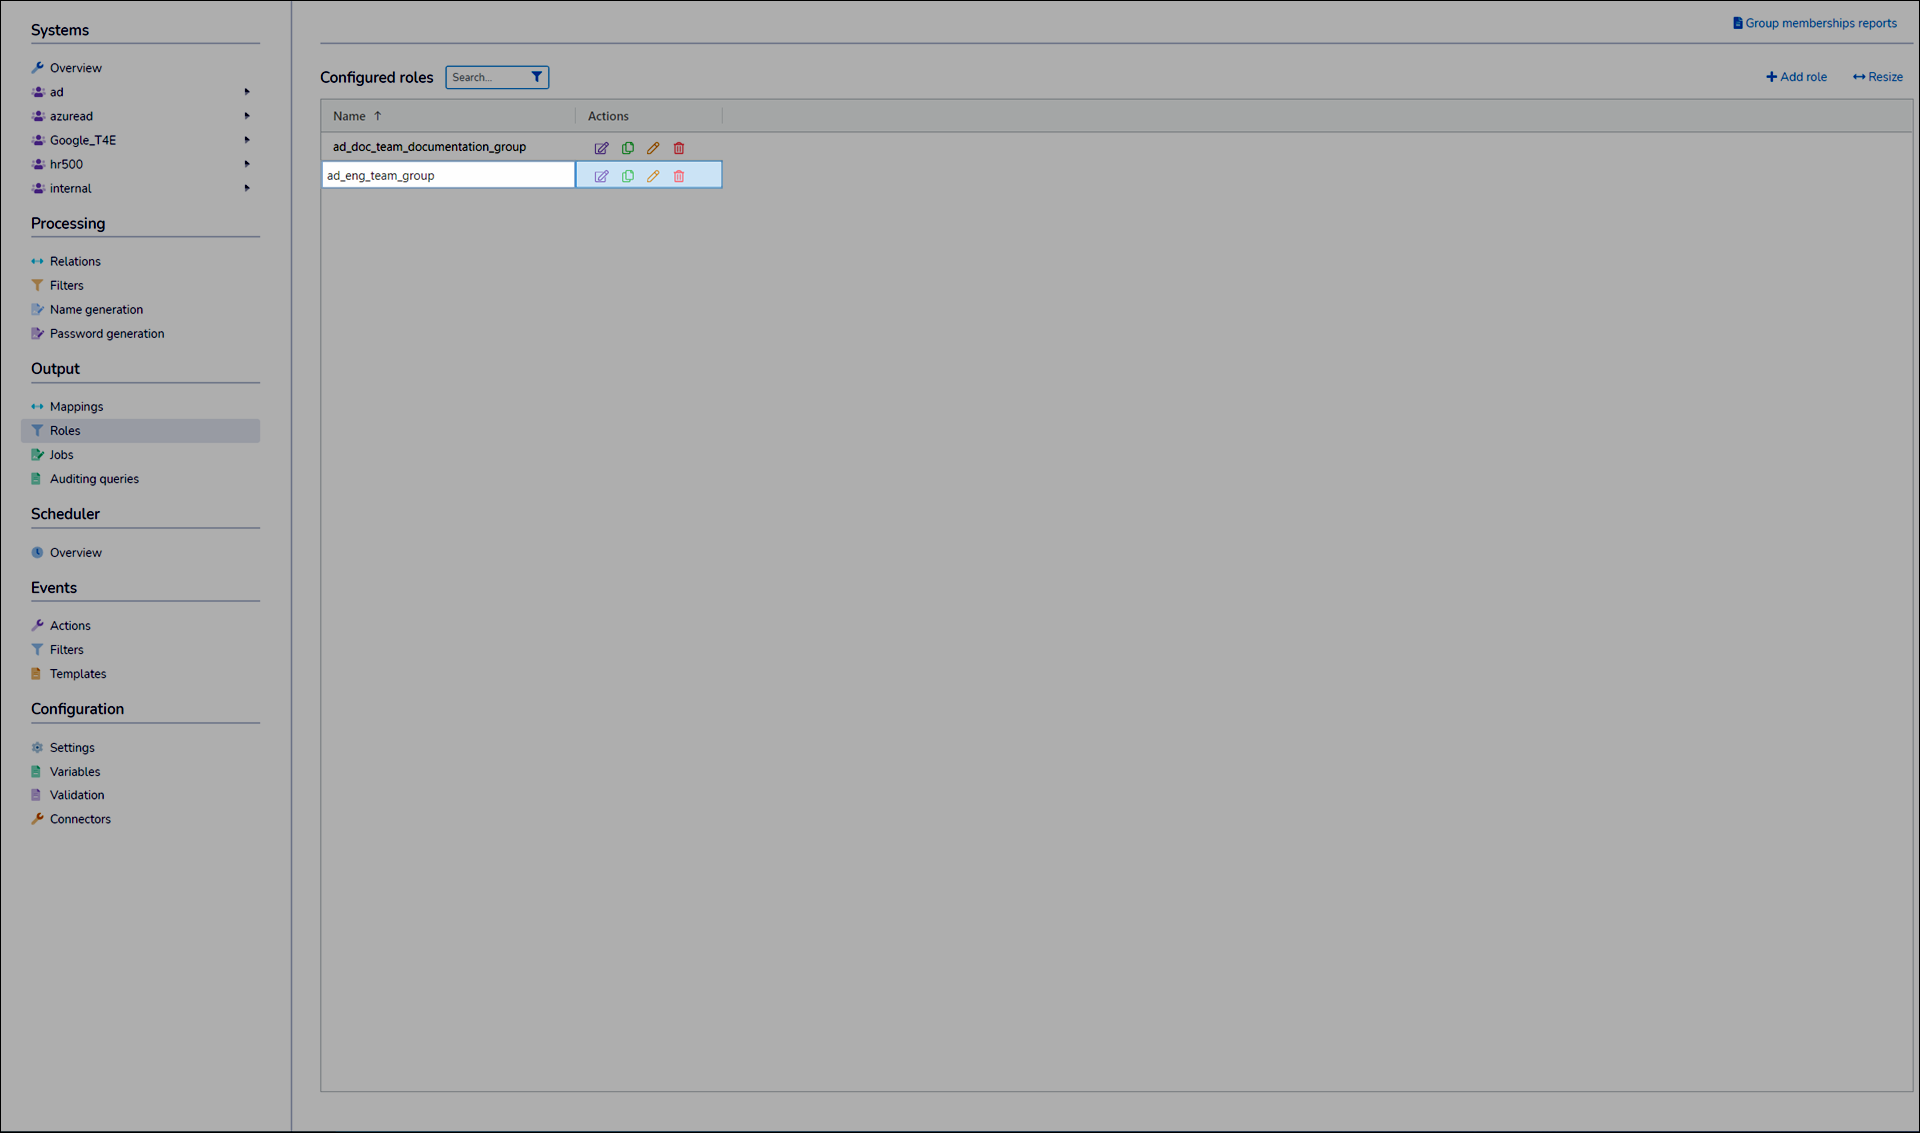Viewport: 1920px width, 1133px height.
Task: Click inside the ad_eng_team_group name field
Action: (x=448, y=175)
